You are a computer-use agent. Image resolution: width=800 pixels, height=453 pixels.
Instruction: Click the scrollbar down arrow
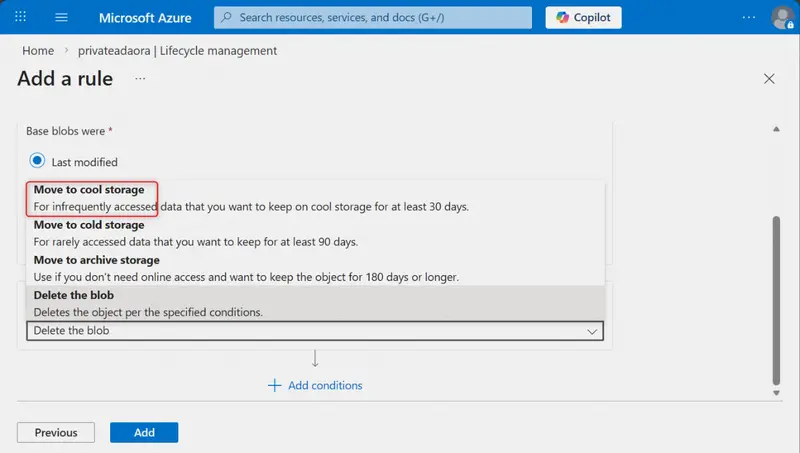pos(776,393)
